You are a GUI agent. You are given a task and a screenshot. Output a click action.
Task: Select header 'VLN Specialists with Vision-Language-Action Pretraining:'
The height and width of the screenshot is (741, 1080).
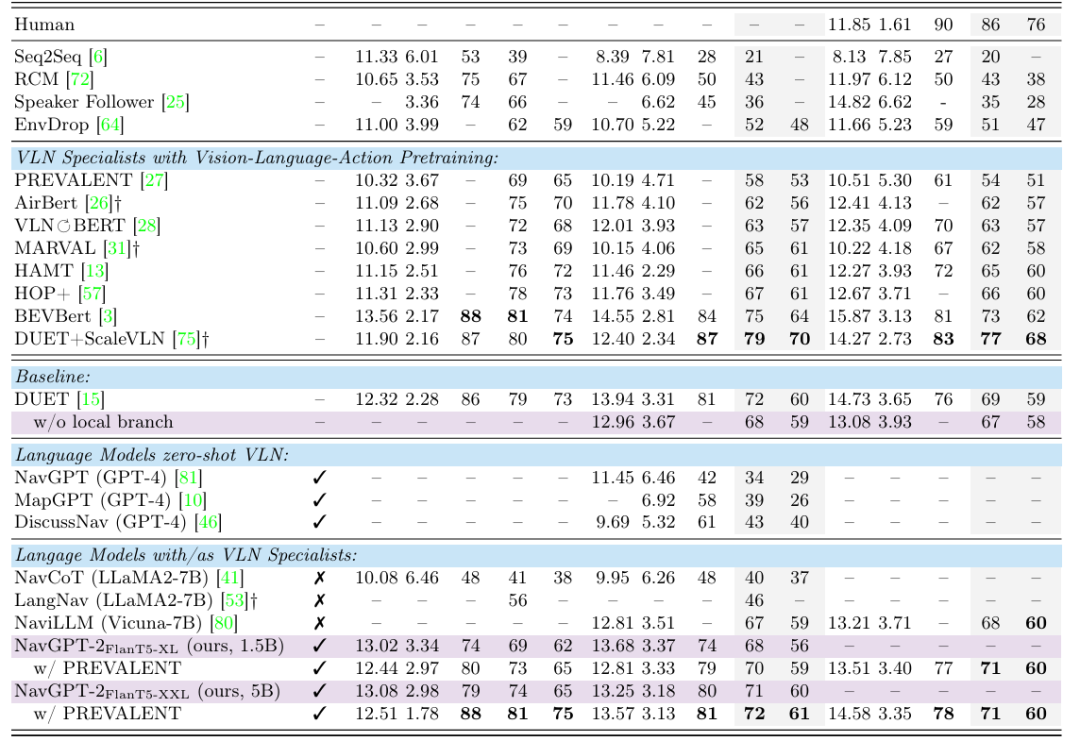[257, 158]
